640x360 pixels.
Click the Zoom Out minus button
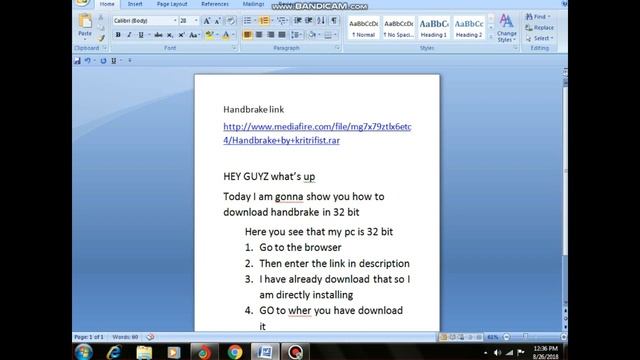pyautogui.click(x=507, y=337)
